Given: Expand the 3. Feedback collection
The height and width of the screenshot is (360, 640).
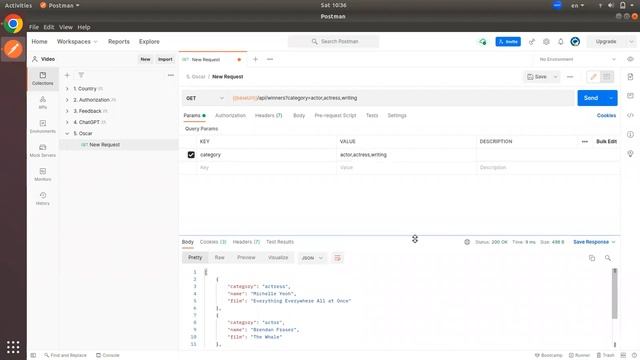Looking at the screenshot, I should tap(67, 111).
